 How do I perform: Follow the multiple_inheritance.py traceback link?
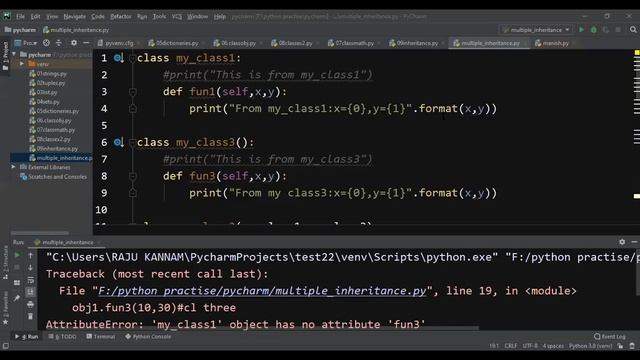[262, 291]
